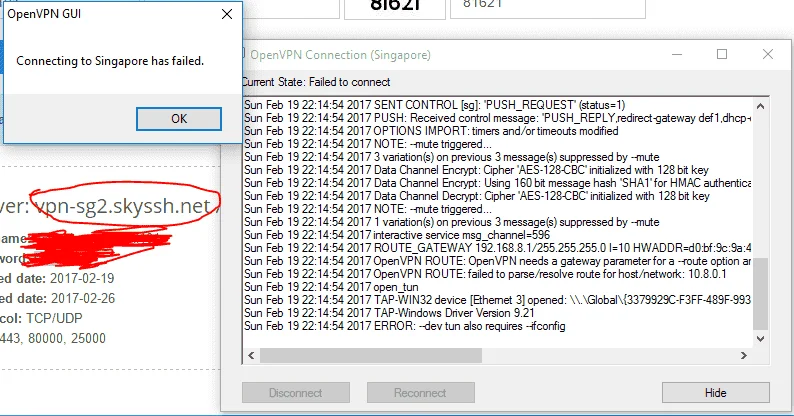The width and height of the screenshot is (794, 416).
Task: Click the input field showing 81621
Action: (x=548, y=7)
